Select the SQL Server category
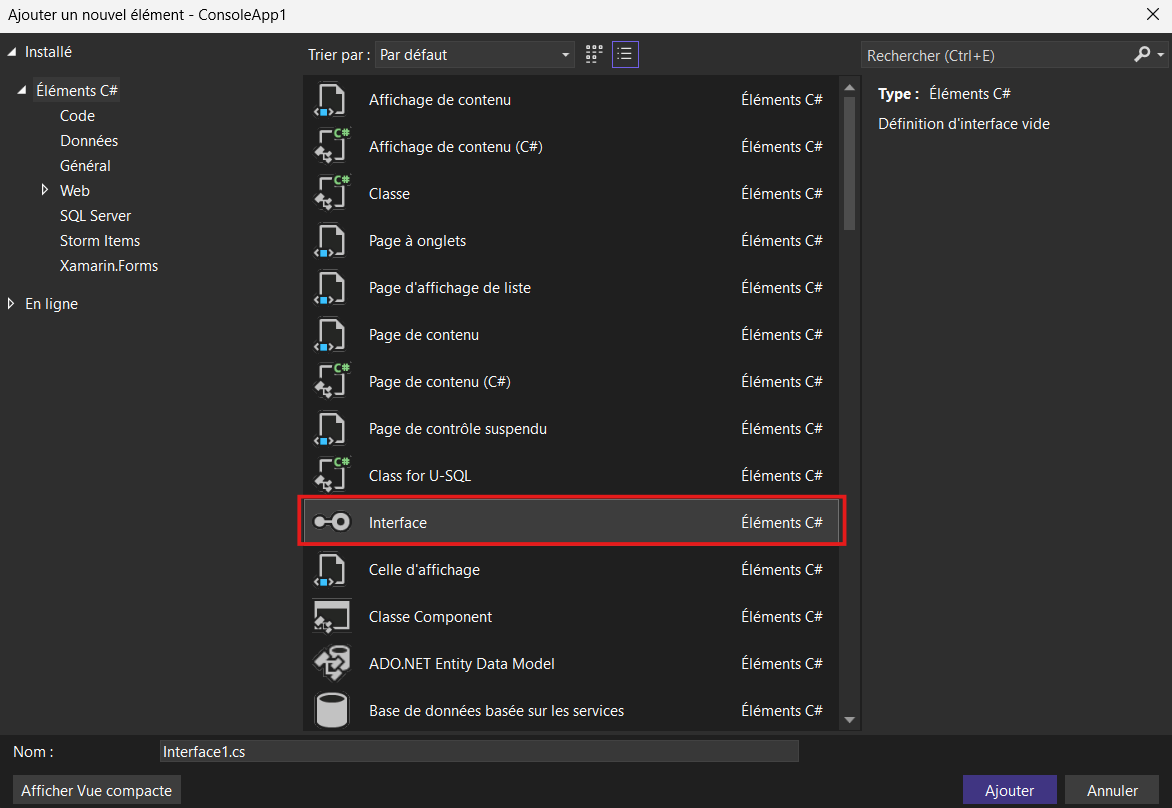This screenshot has width=1172, height=808. [95, 216]
